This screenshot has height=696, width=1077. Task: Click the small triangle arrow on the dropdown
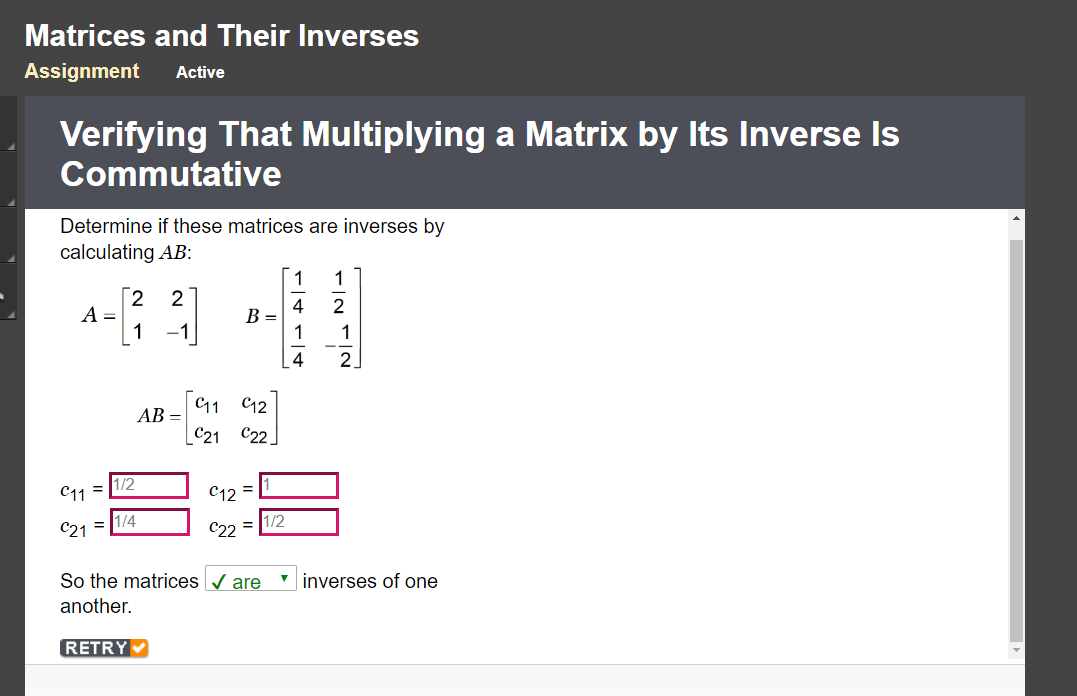[283, 578]
